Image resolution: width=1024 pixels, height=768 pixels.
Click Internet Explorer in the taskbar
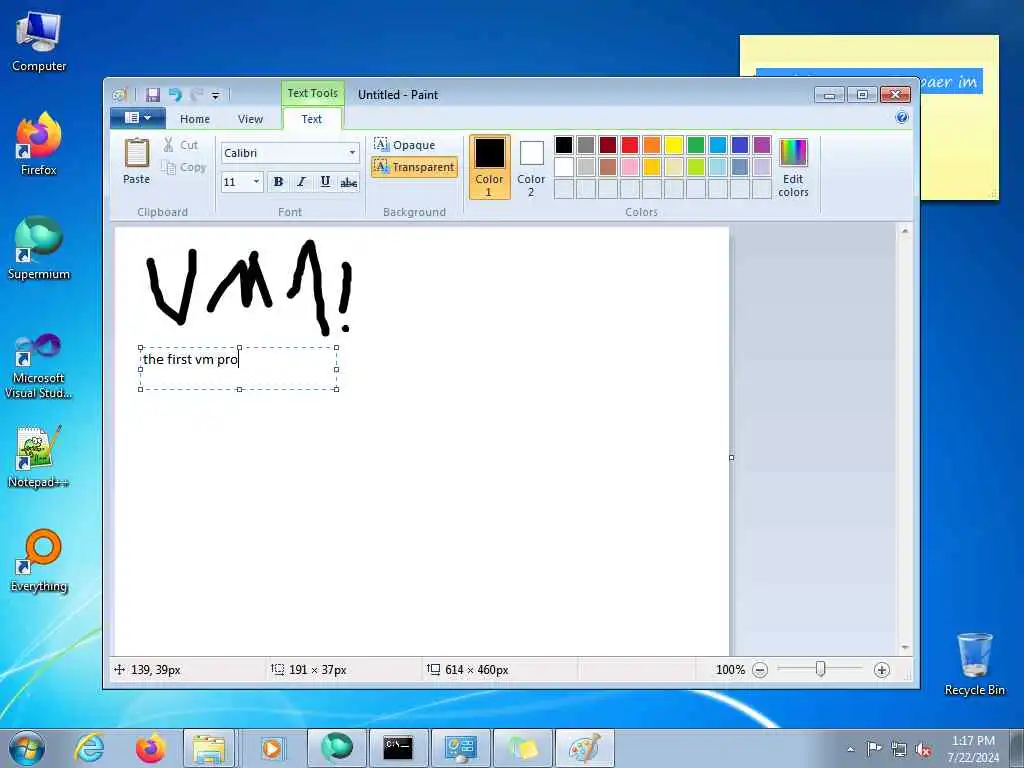(x=89, y=748)
